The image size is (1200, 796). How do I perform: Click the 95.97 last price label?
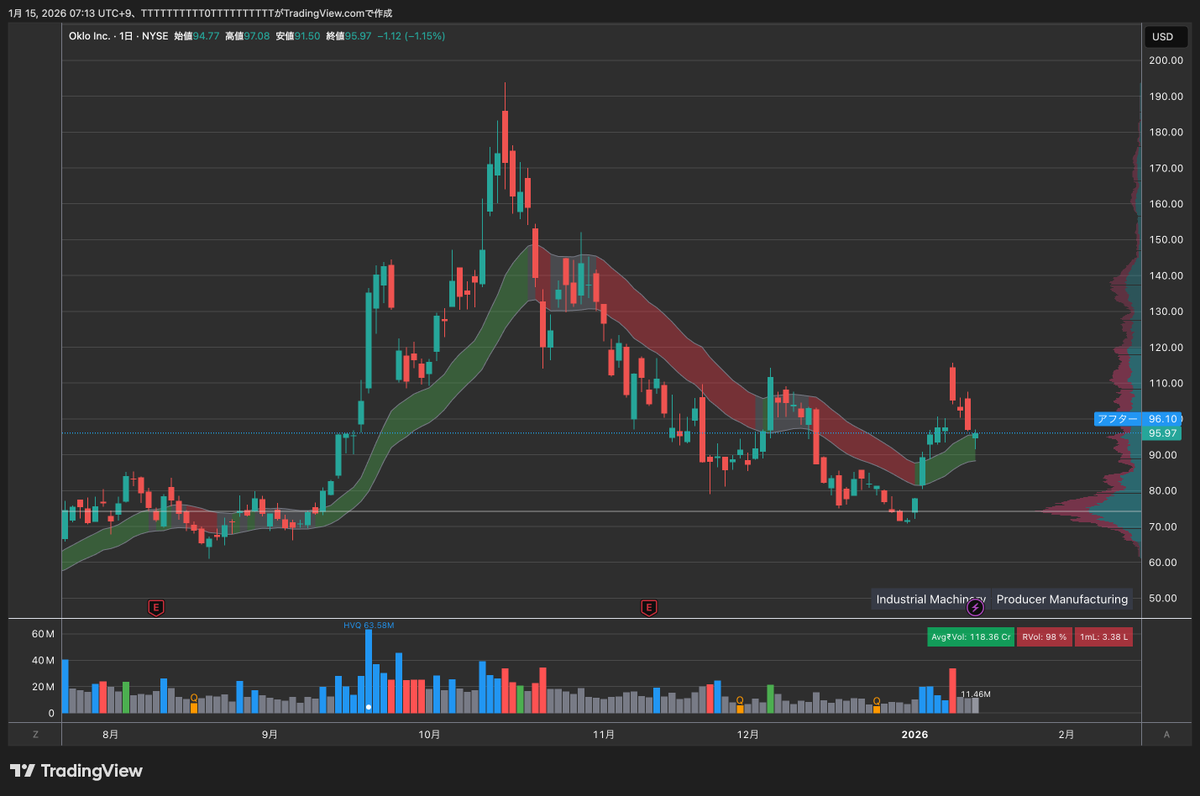(1163, 433)
